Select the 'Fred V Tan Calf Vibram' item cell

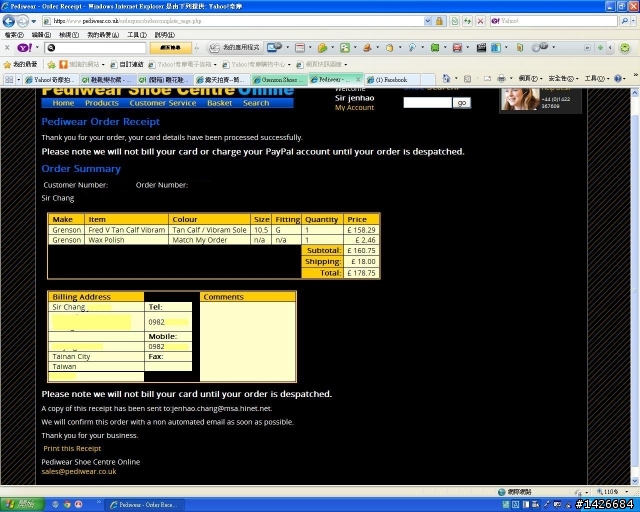[x=127, y=230]
